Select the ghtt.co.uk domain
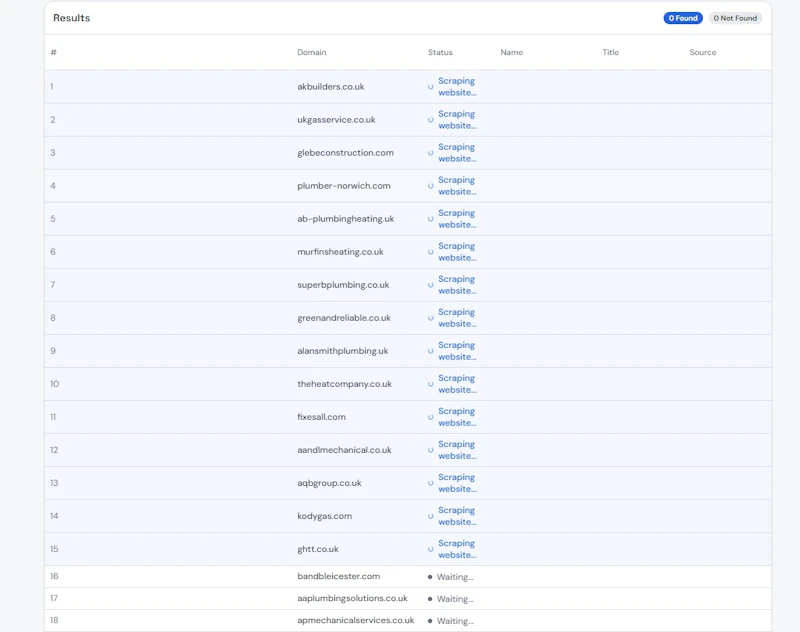Viewport: 800px width, 632px height. pyautogui.click(x=318, y=549)
